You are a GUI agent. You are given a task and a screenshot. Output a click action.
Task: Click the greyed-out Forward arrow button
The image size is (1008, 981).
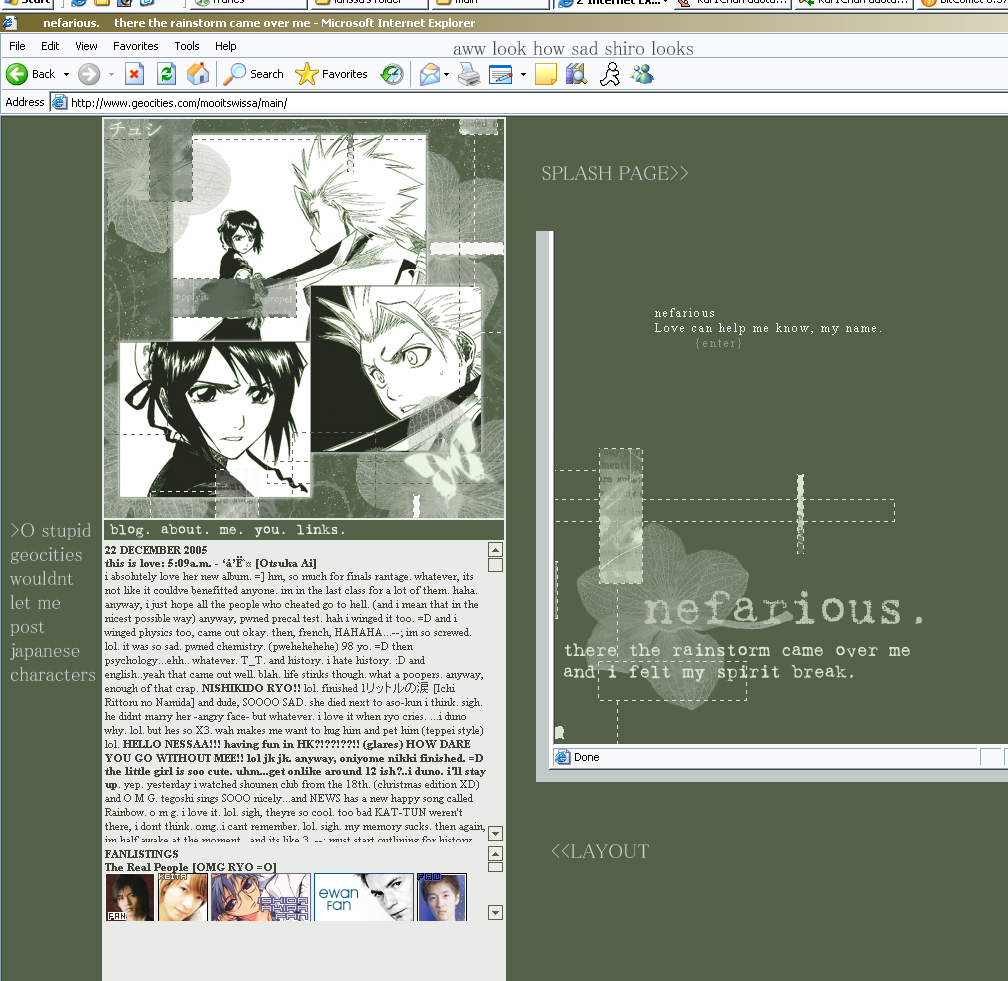[x=89, y=74]
